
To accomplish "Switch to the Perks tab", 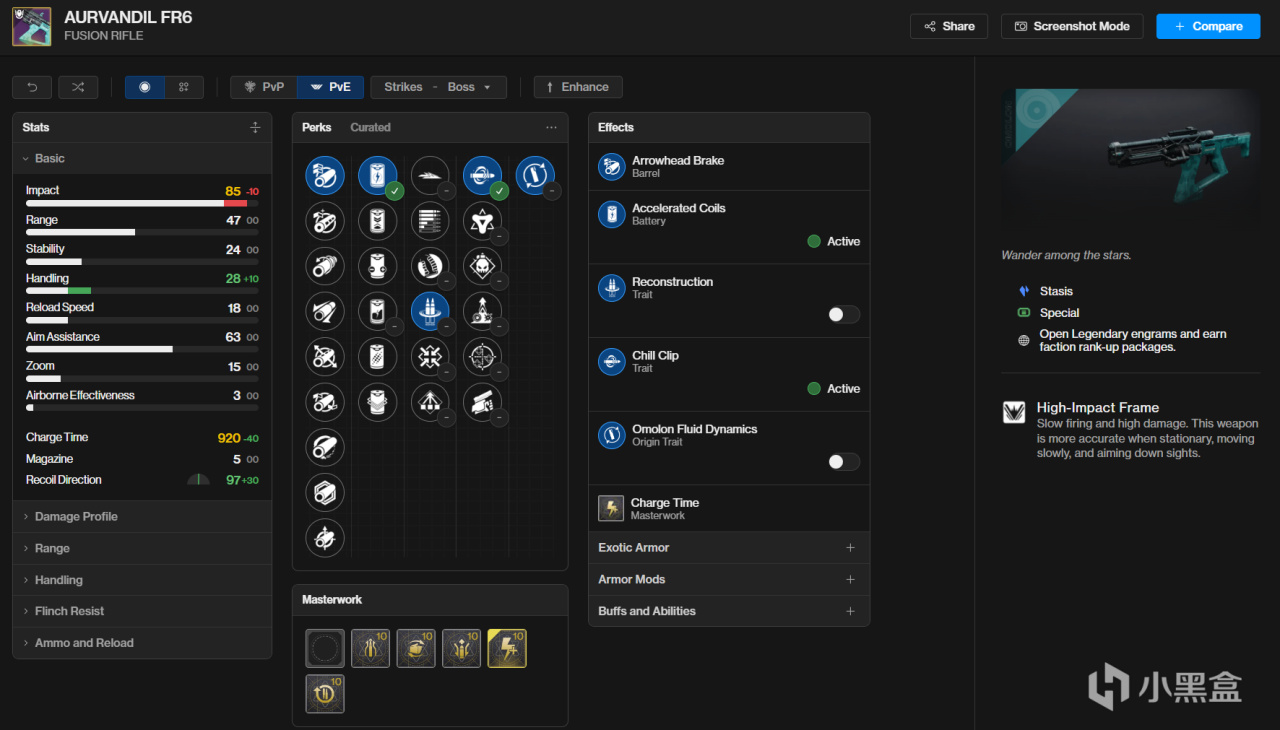I will tap(317, 127).
